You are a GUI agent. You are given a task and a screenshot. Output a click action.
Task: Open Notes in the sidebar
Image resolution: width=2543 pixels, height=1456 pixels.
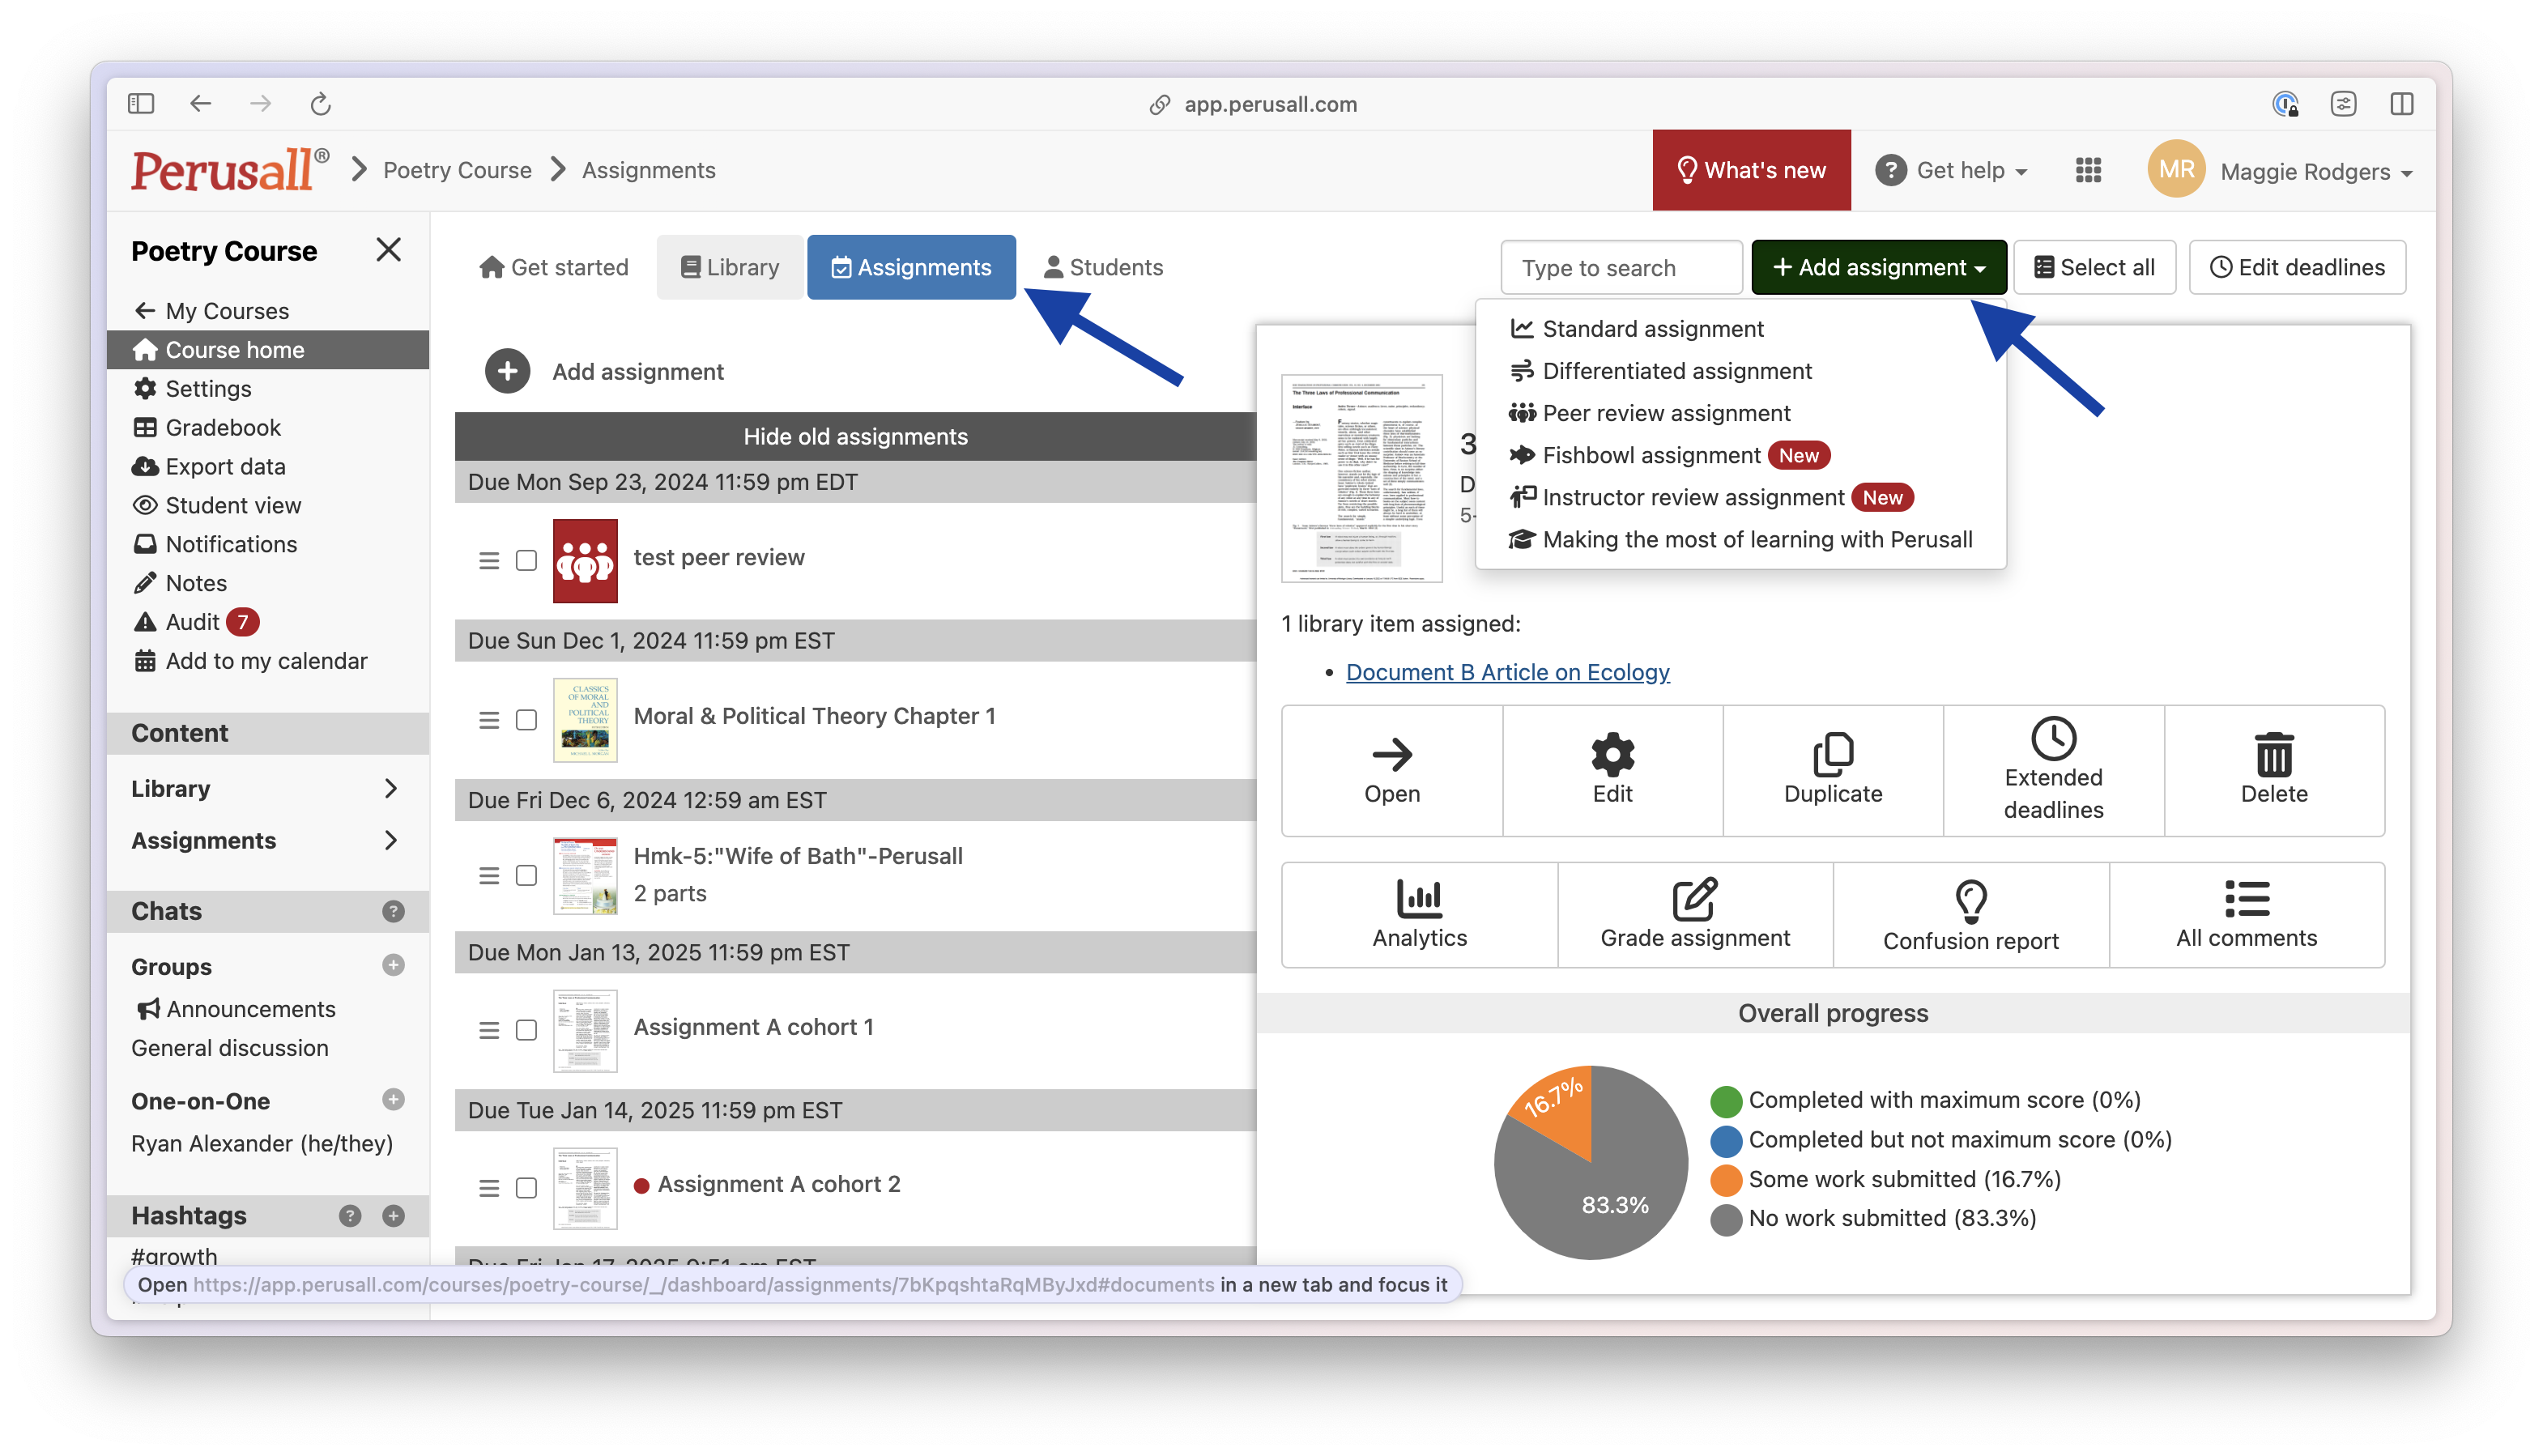[x=196, y=583]
